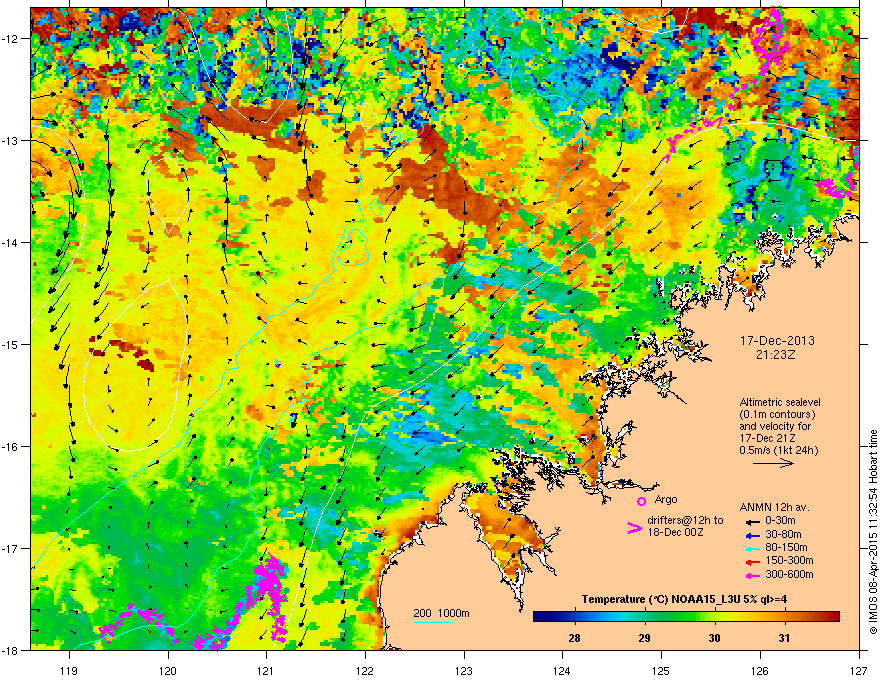Click the longitude axis label 123
The height and width of the screenshot is (680, 880).
click(464, 670)
